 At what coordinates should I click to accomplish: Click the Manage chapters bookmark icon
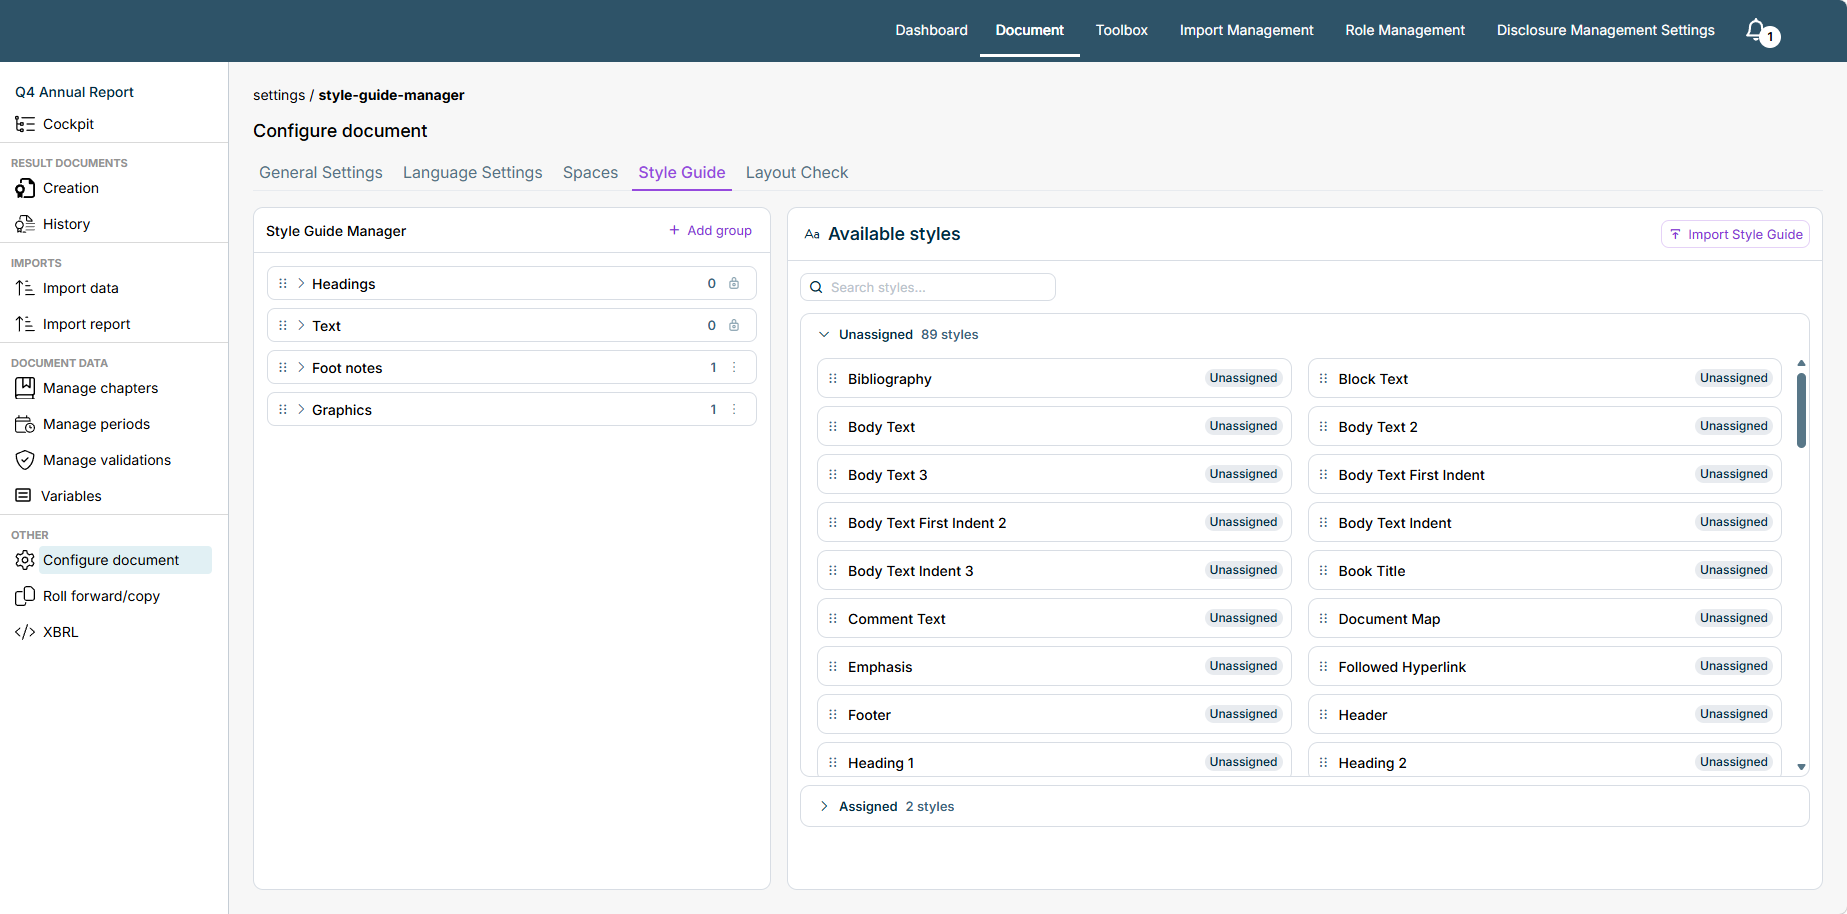pyautogui.click(x=25, y=388)
